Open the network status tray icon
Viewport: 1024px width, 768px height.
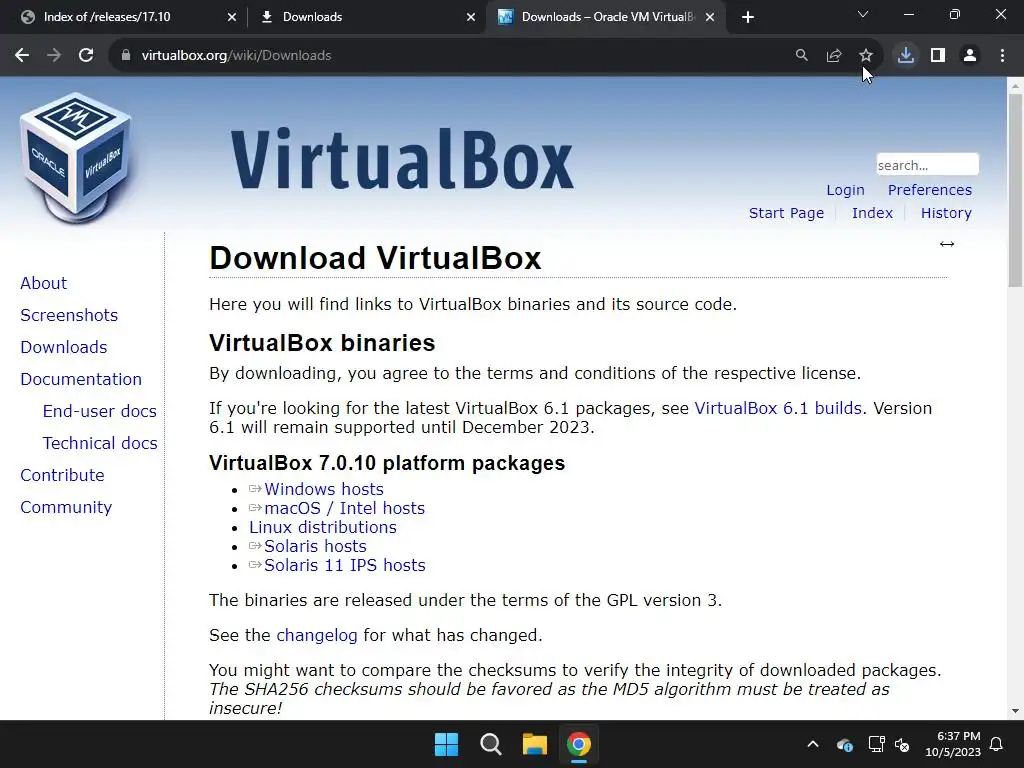pyautogui.click(x=876, y=744)
